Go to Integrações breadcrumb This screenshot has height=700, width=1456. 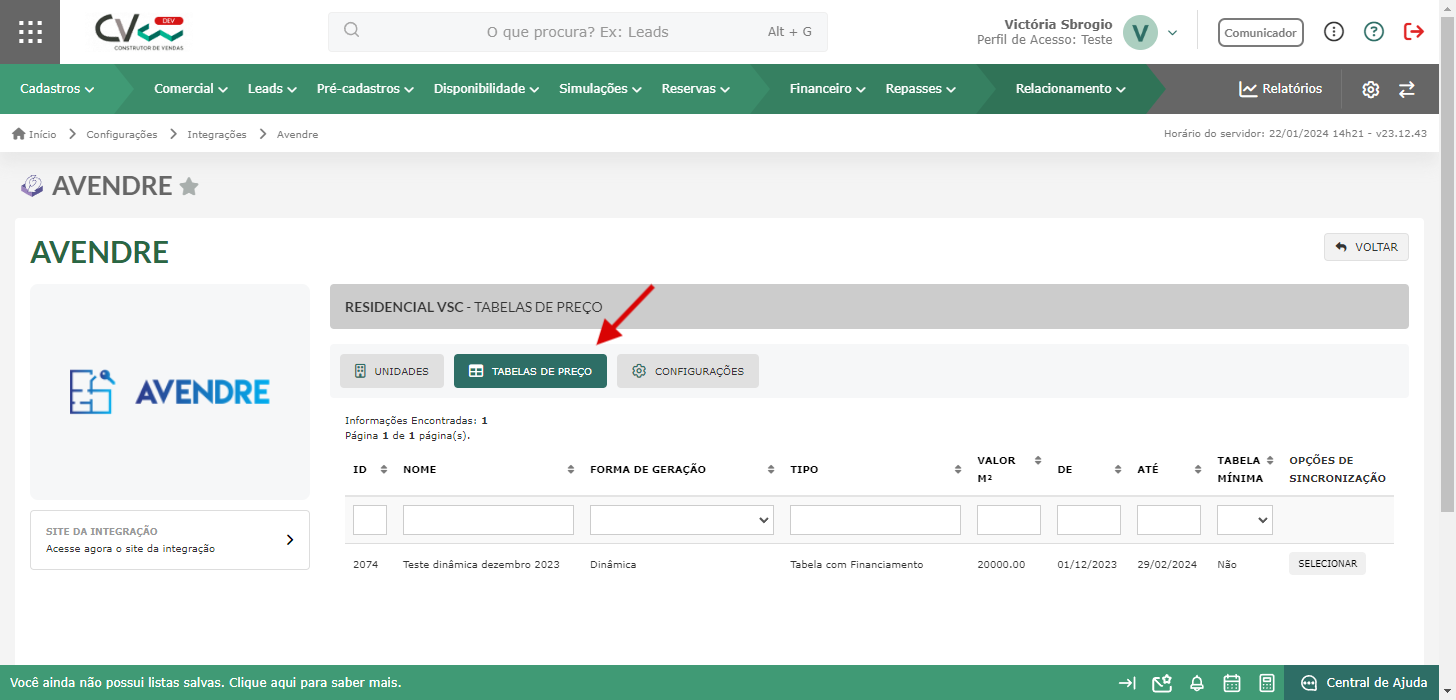click(216, 134)
